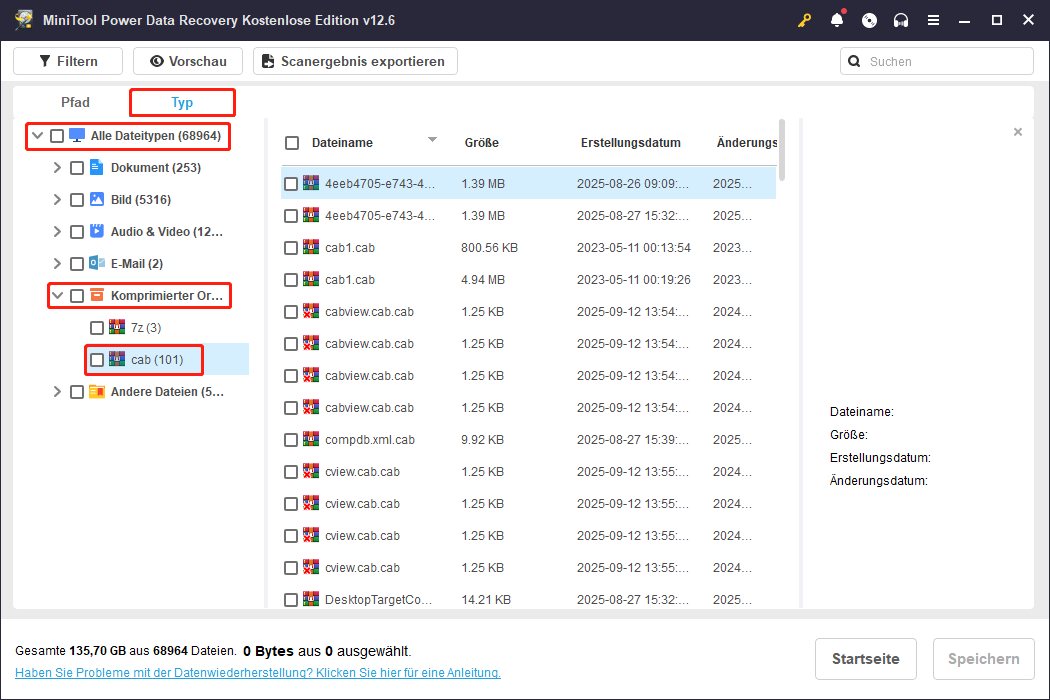The image size is (1050, 700).
Task: Expand the Andere Dateien node
Action: pyautogui.click(x=58, y=392)
